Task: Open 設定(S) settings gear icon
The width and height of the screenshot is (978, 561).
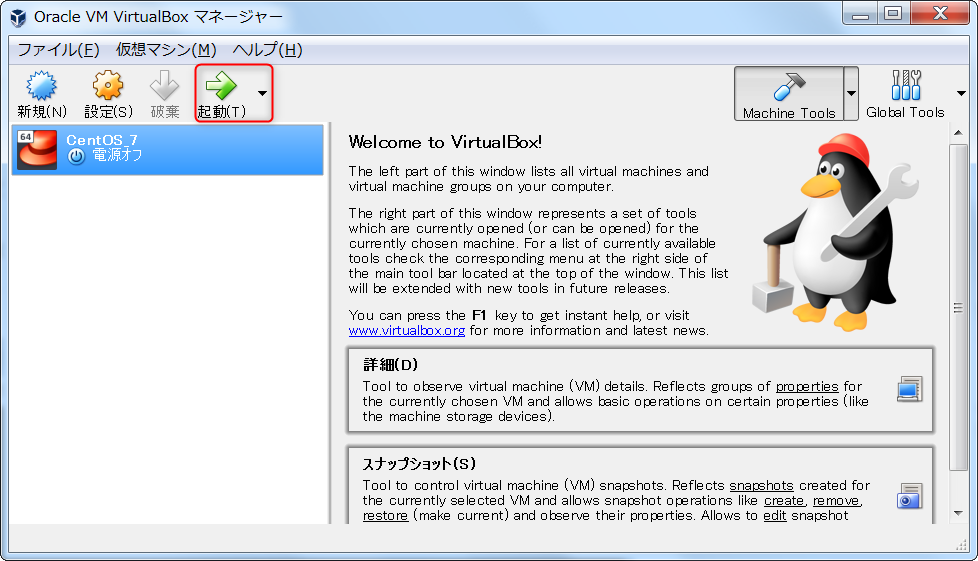Action: [108, 85]
